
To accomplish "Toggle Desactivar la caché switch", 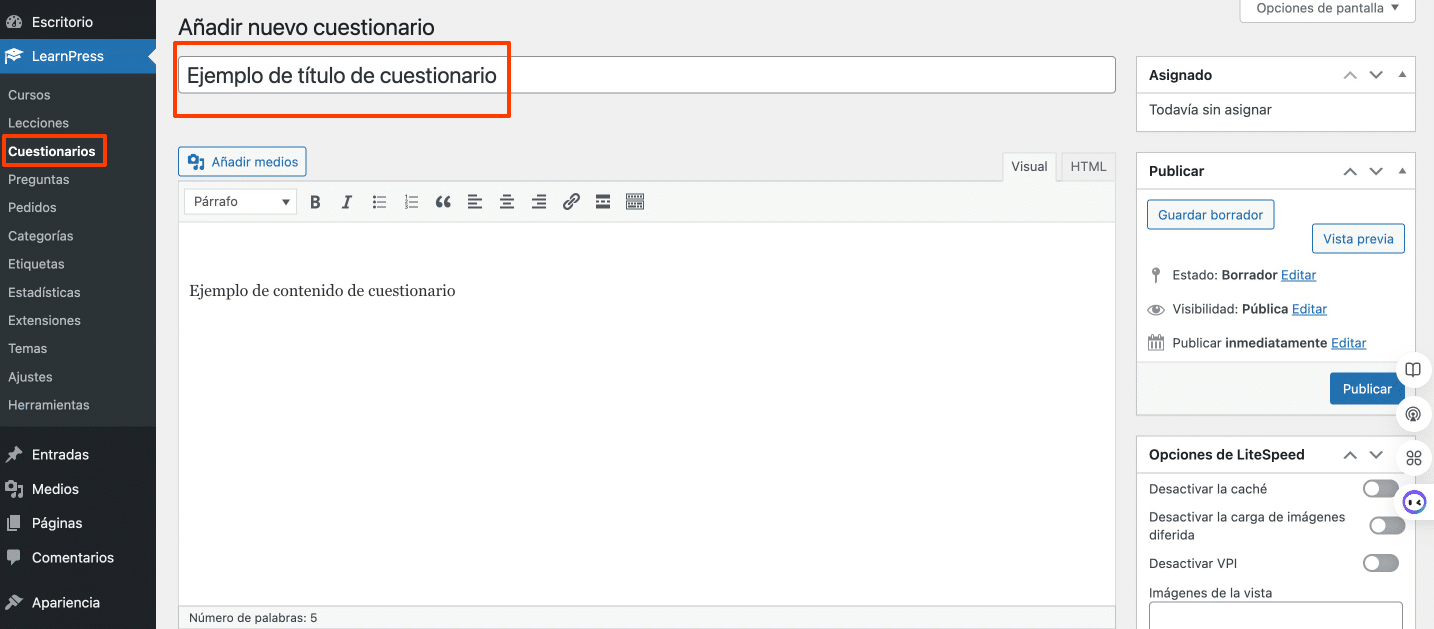I will coord(1380,489).
